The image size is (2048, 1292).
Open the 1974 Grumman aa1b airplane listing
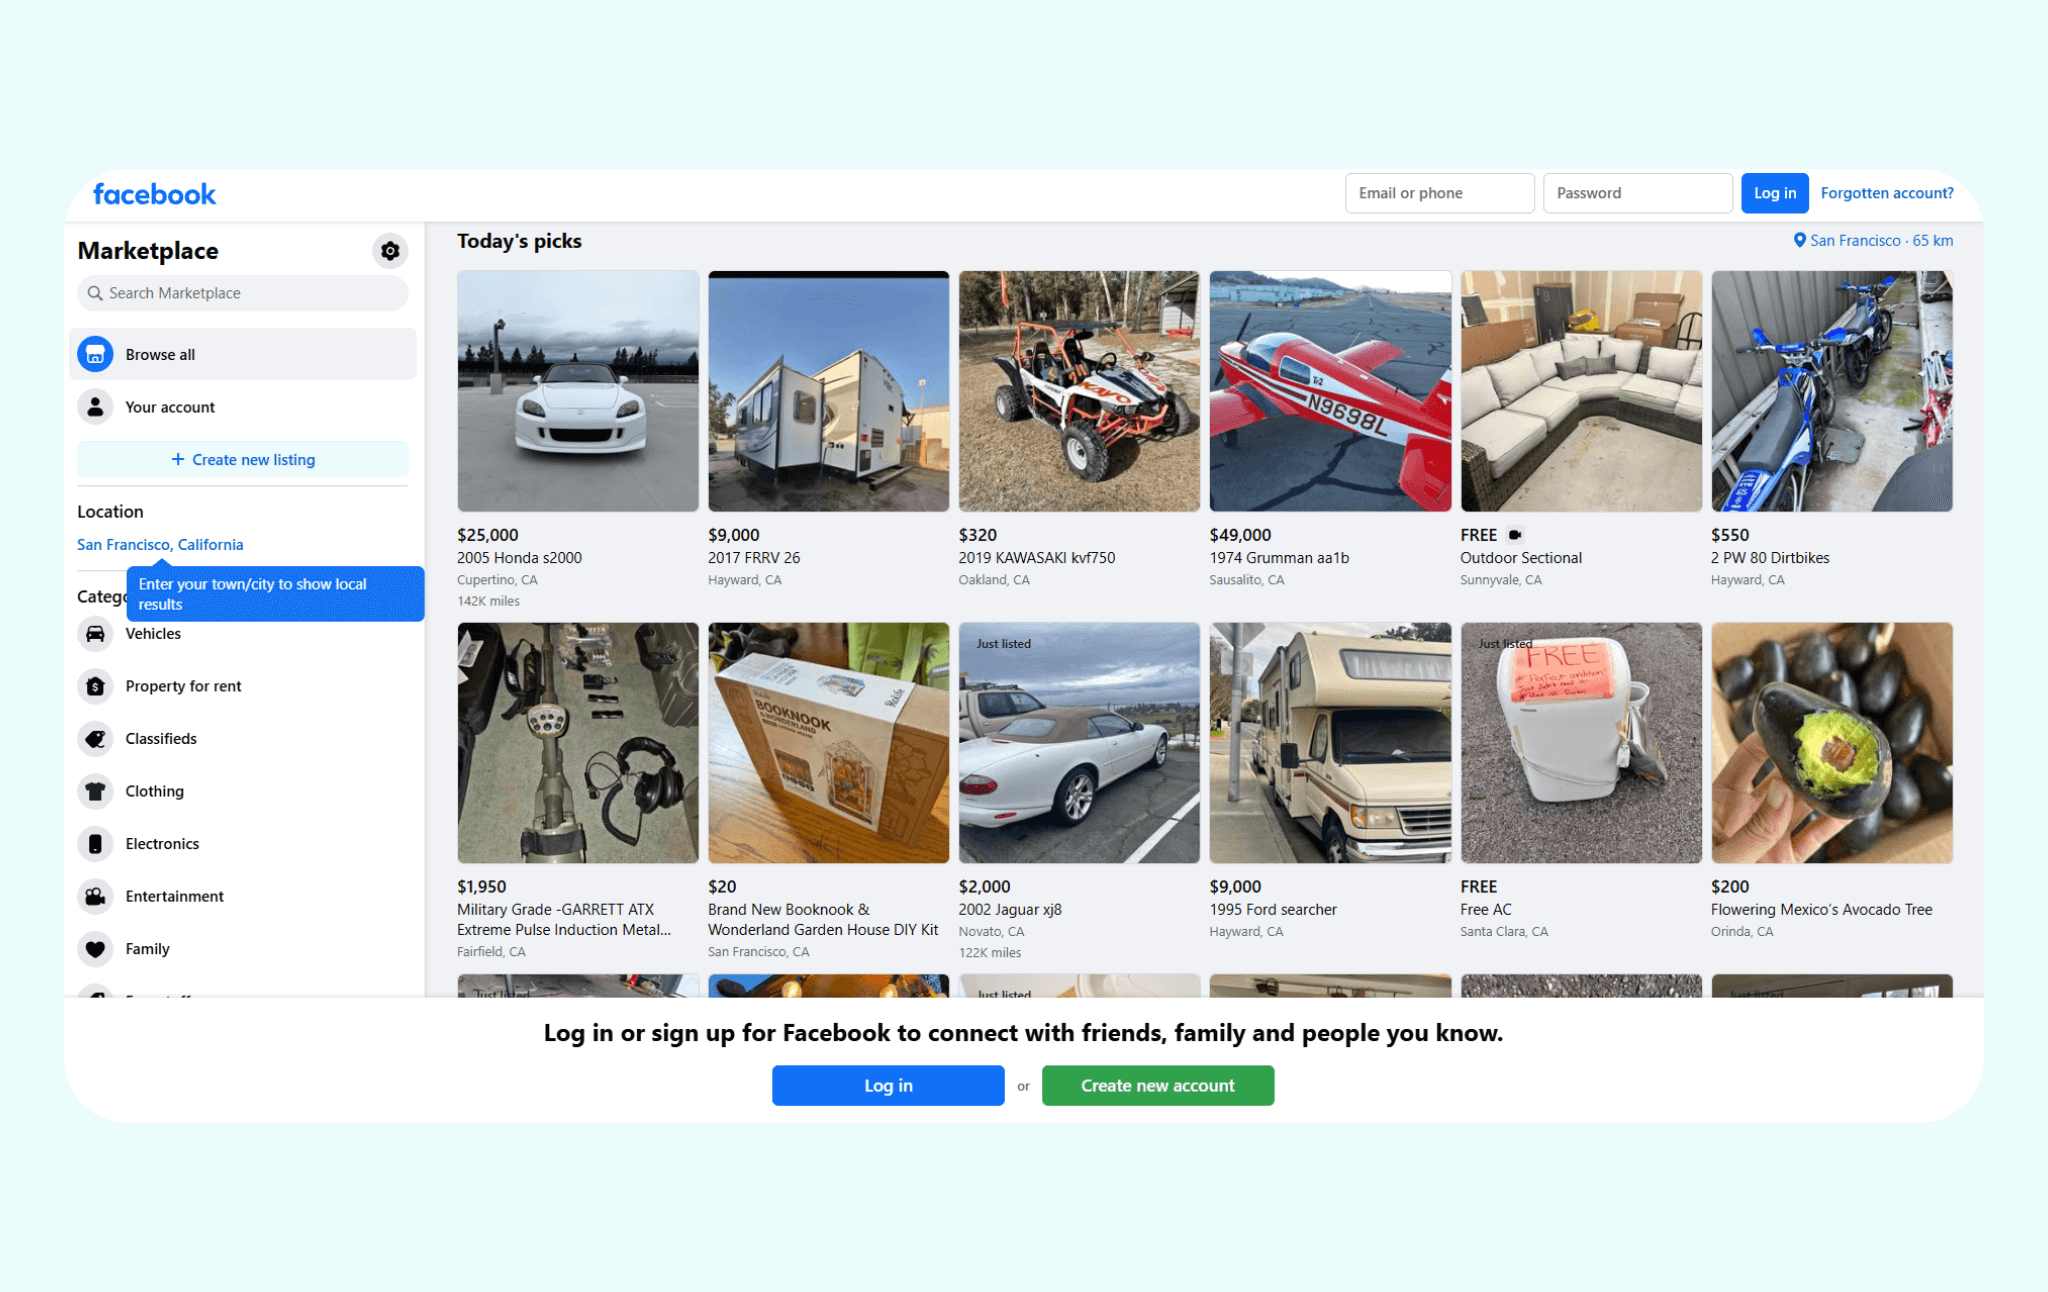pyautogui.click(x=1329, y=391)
